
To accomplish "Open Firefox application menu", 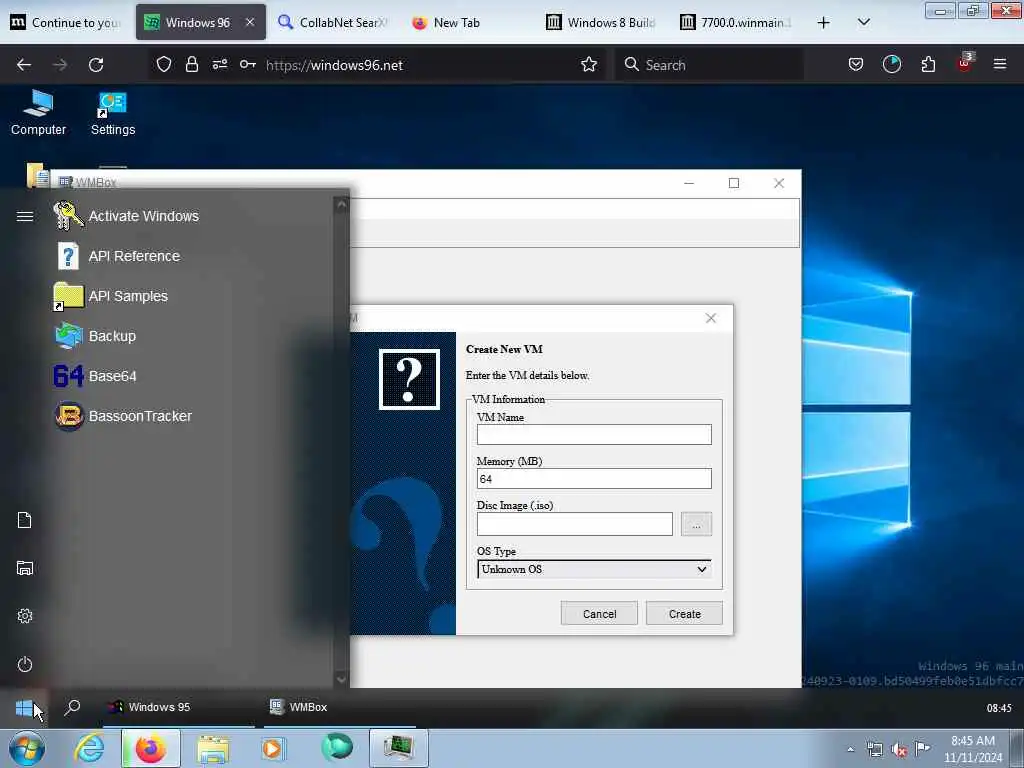I will pos(1000,64).
